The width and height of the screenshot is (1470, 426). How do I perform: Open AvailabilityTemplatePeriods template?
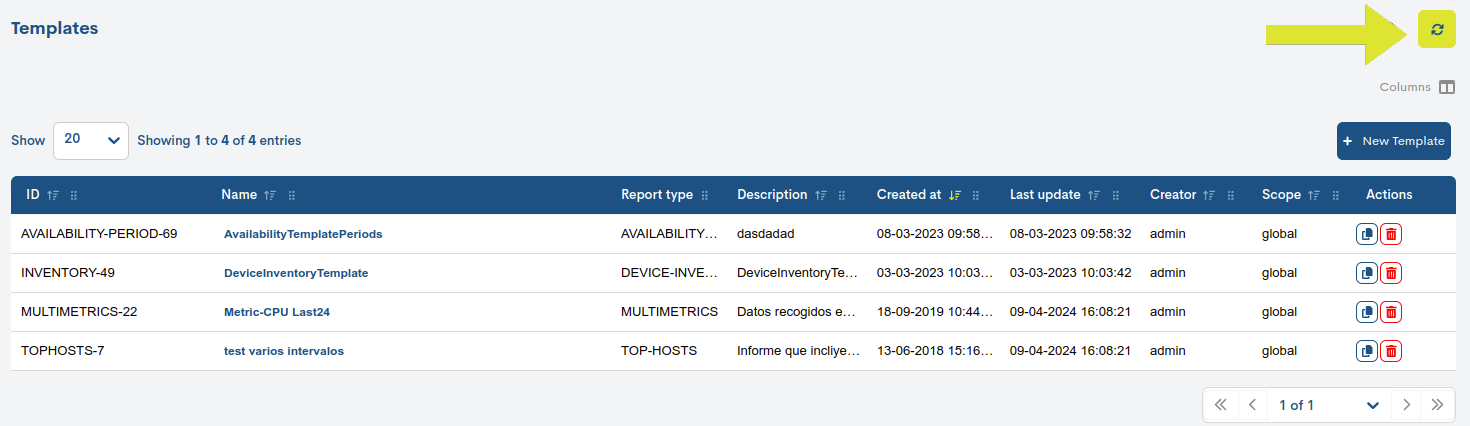click(303, 234)
